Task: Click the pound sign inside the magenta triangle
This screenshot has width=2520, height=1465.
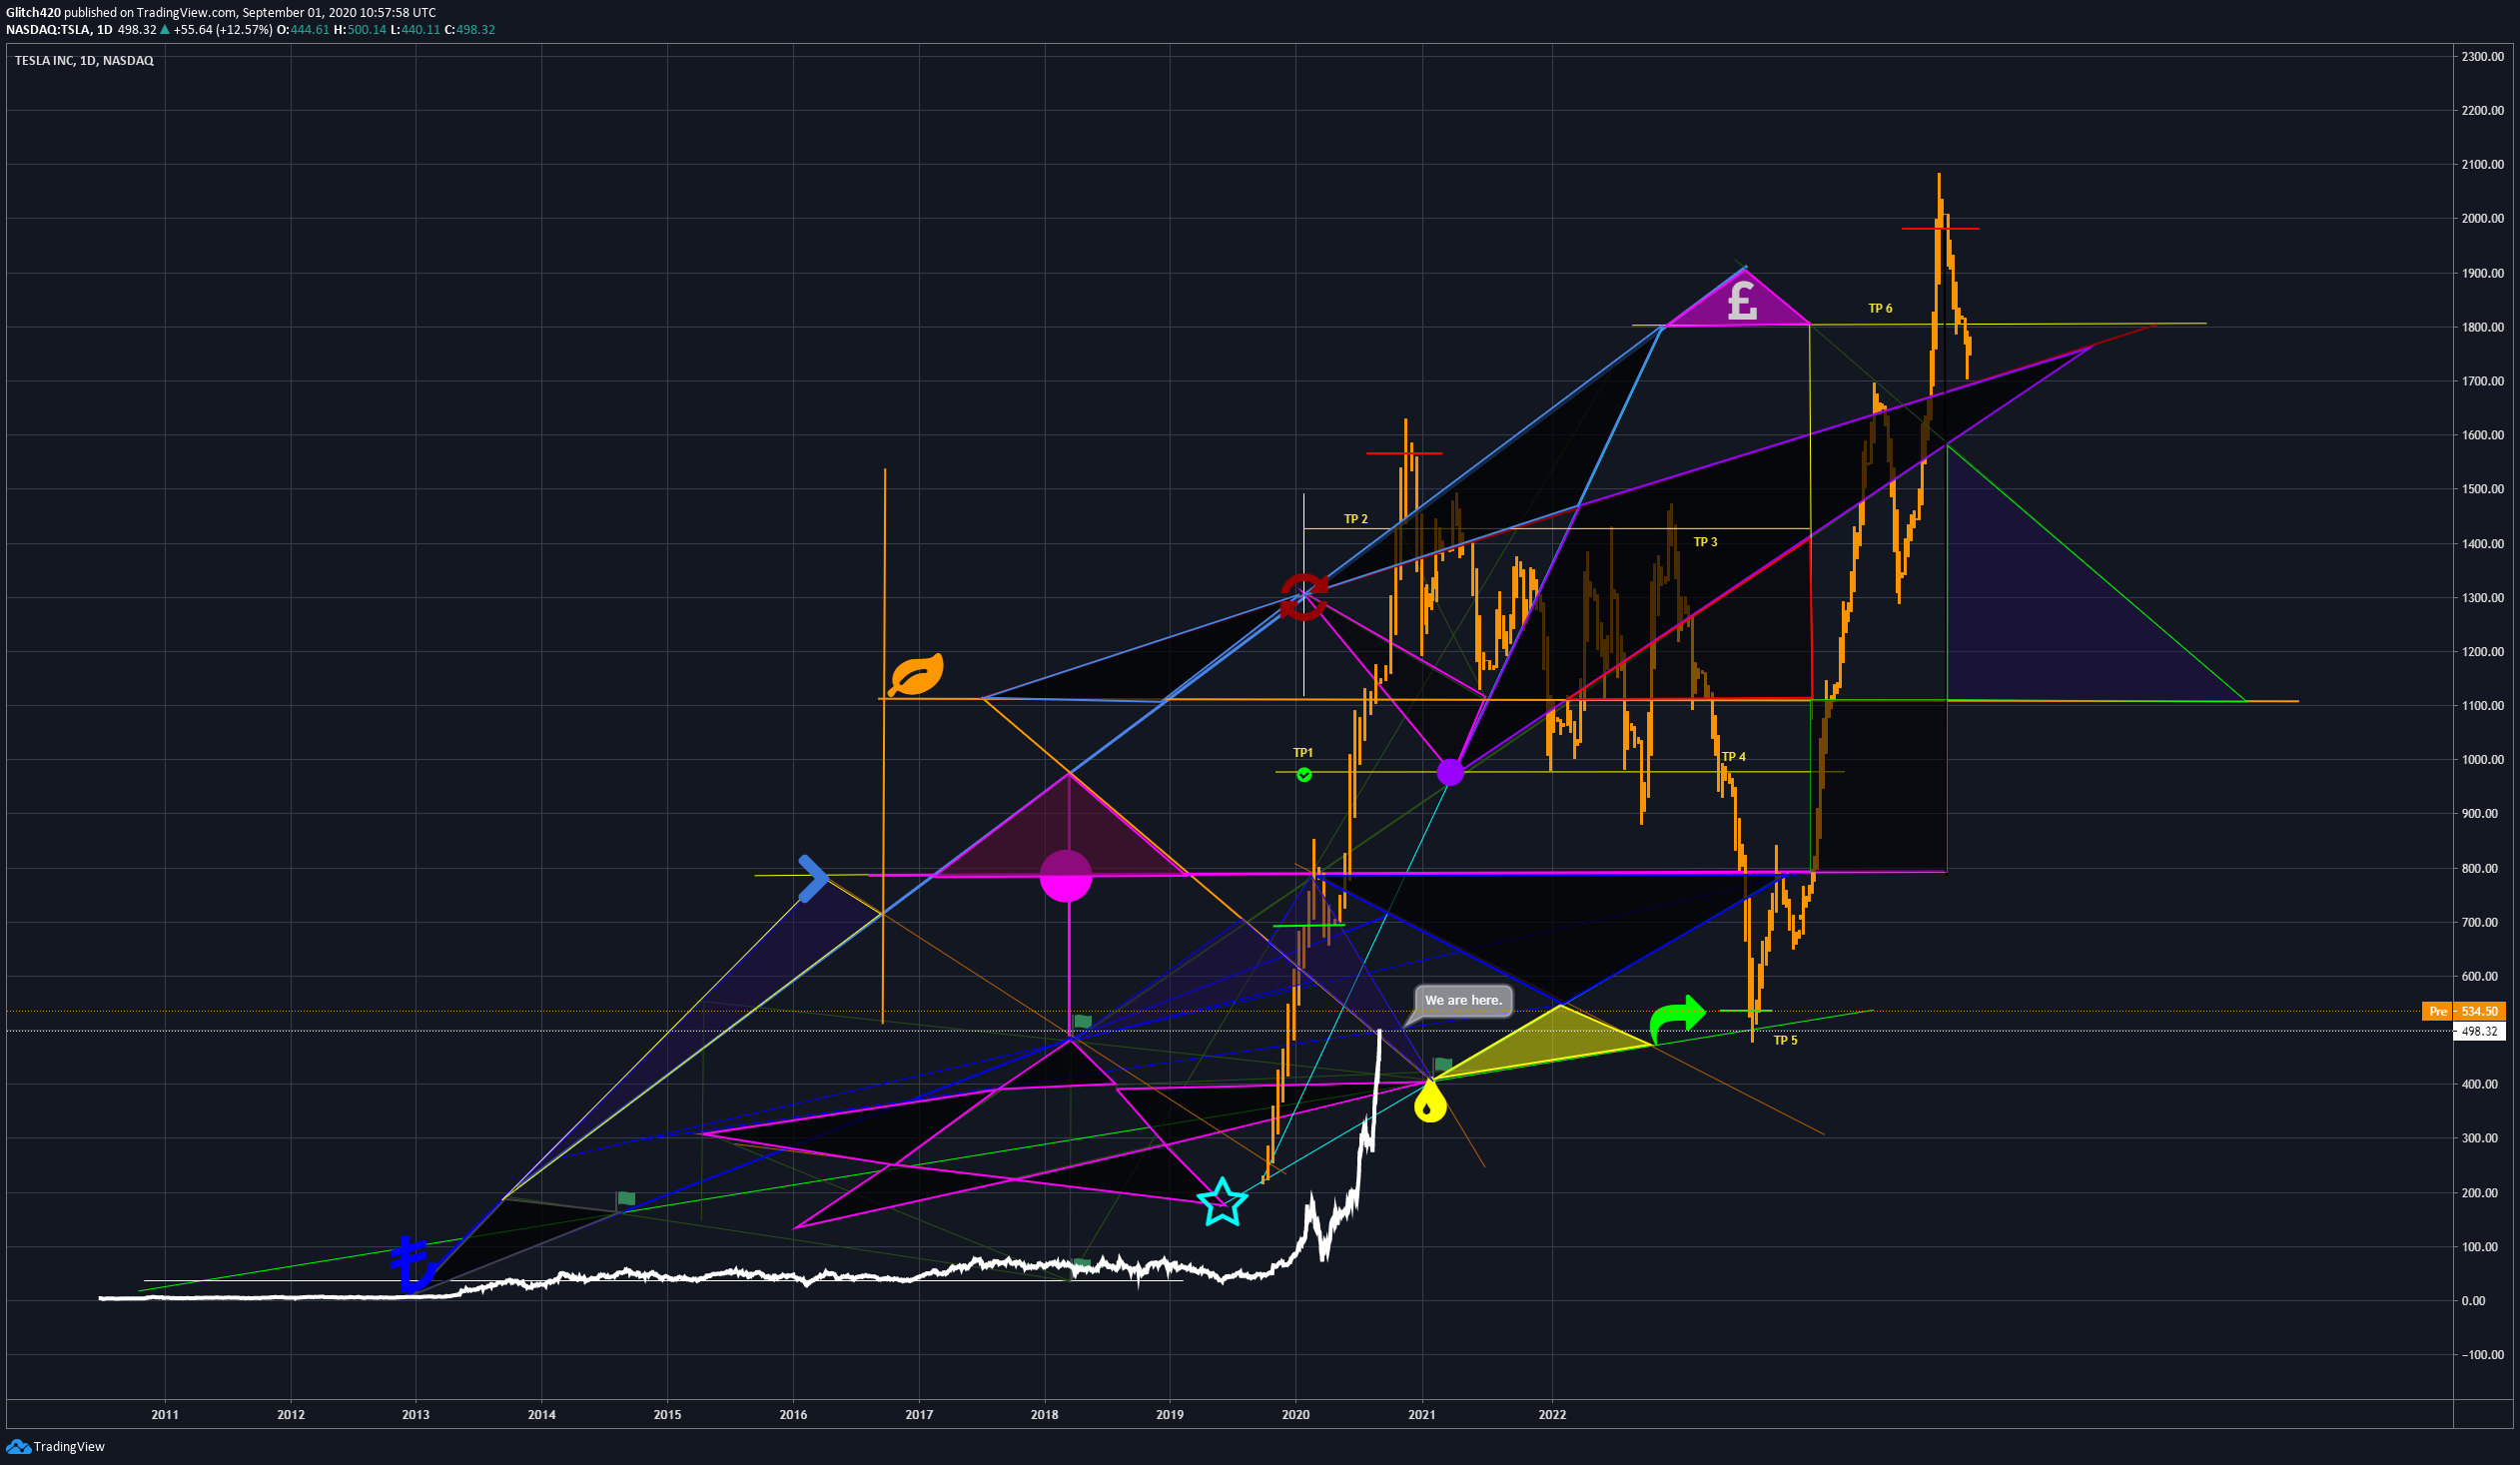Action: pos(1742,300)
